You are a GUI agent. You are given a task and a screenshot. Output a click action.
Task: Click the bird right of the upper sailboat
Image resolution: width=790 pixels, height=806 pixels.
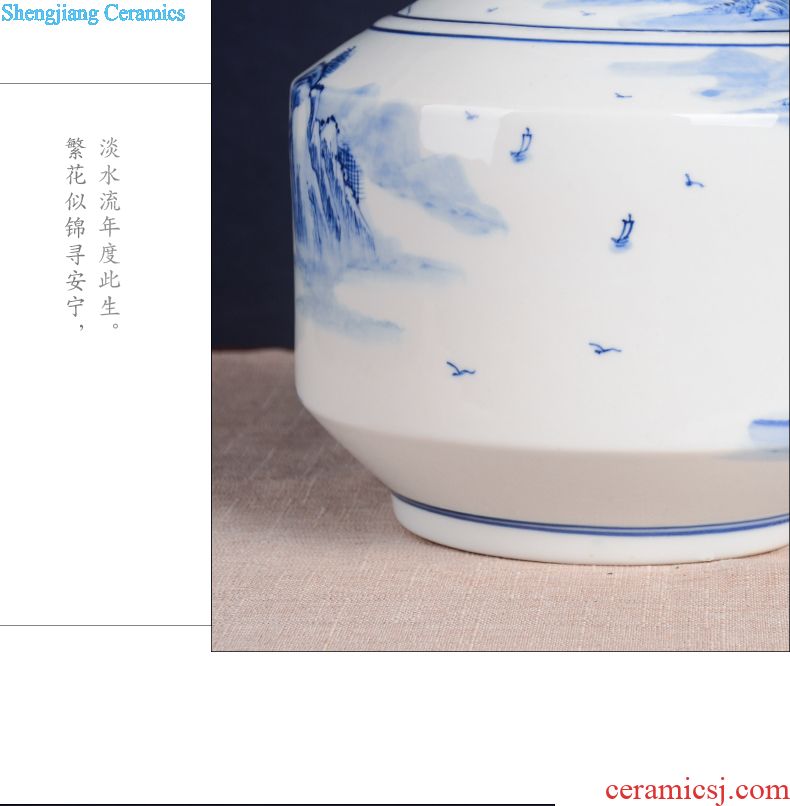pyautogui.click(x=693, y=180)
